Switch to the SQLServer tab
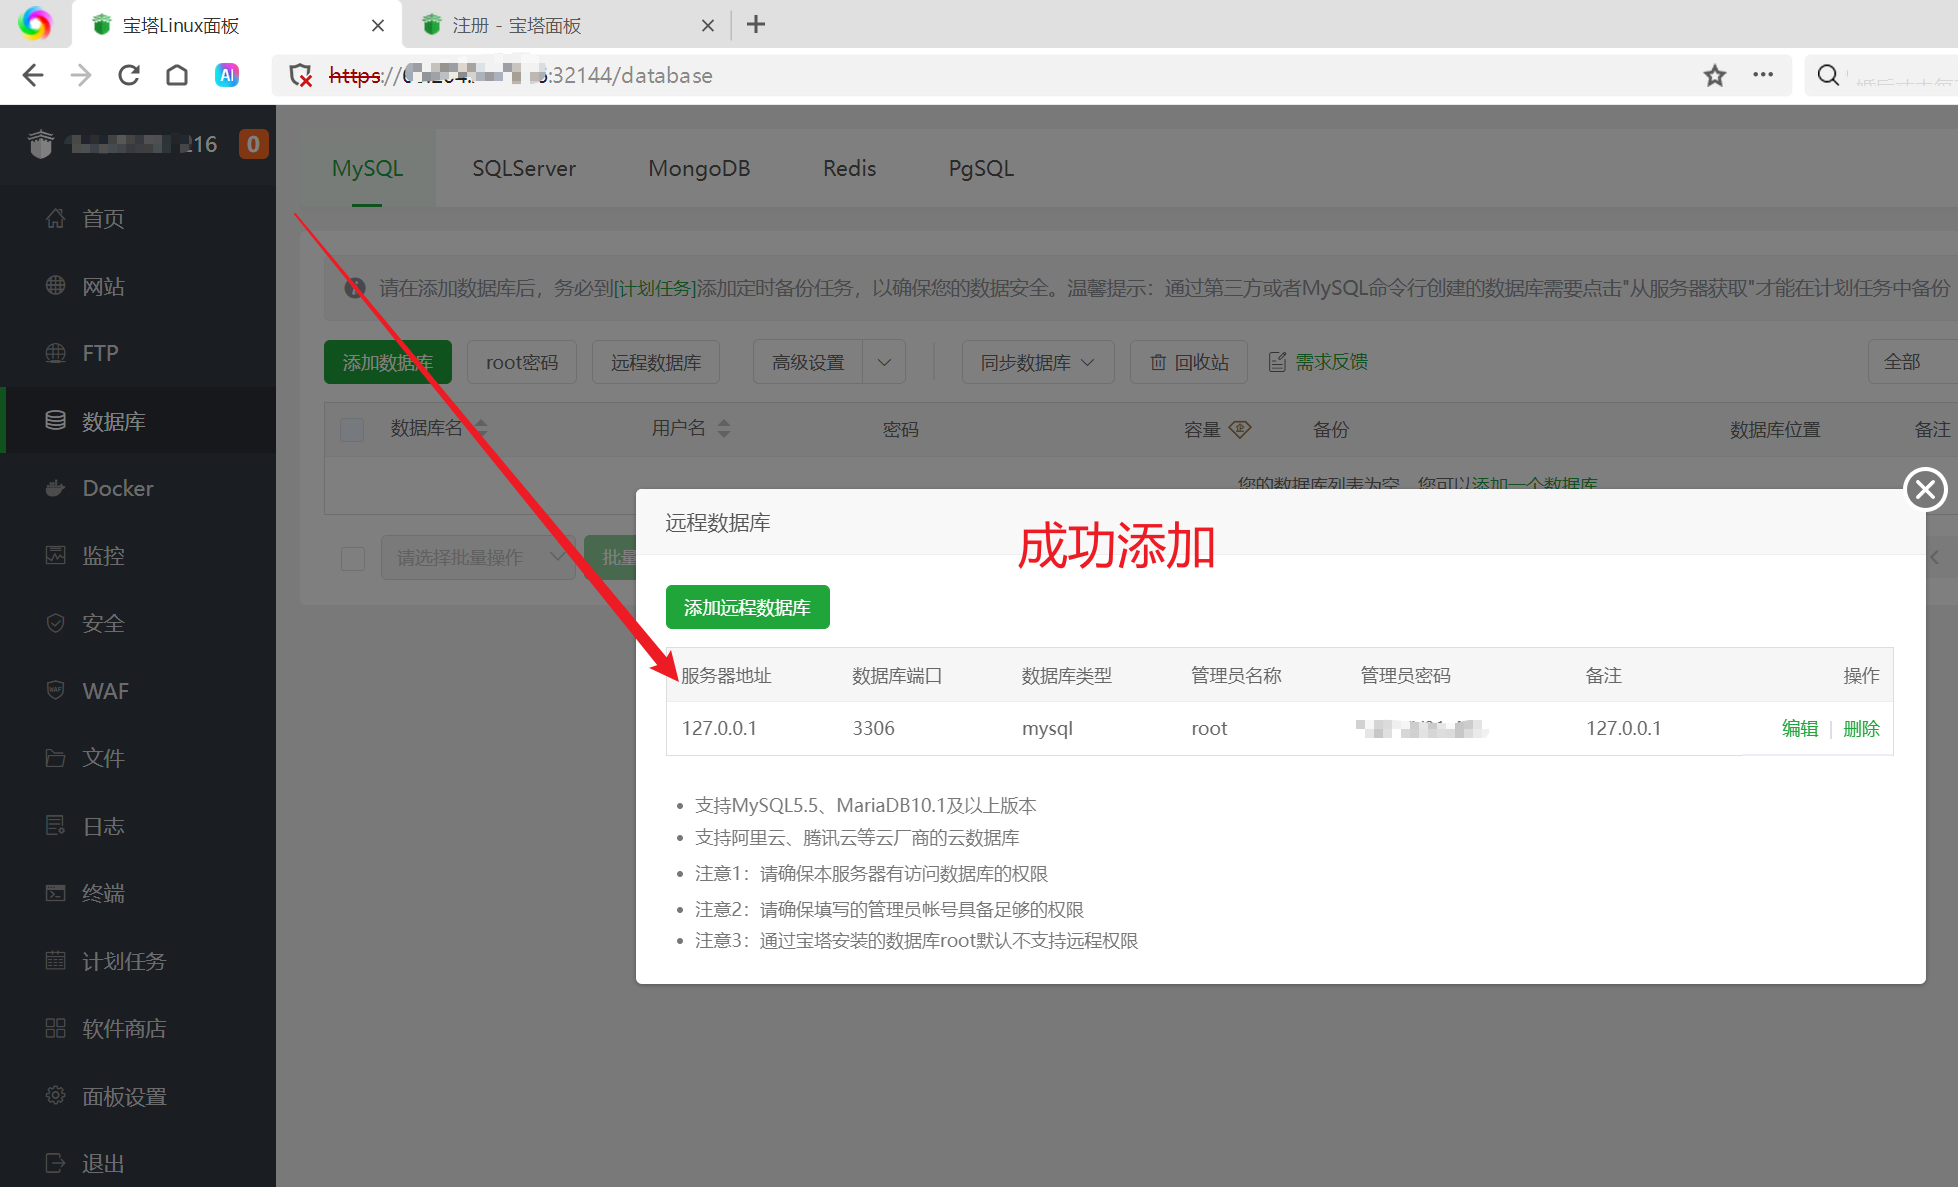The height and width of the screenshot is (1187, 1958). [x=524, y=168]
